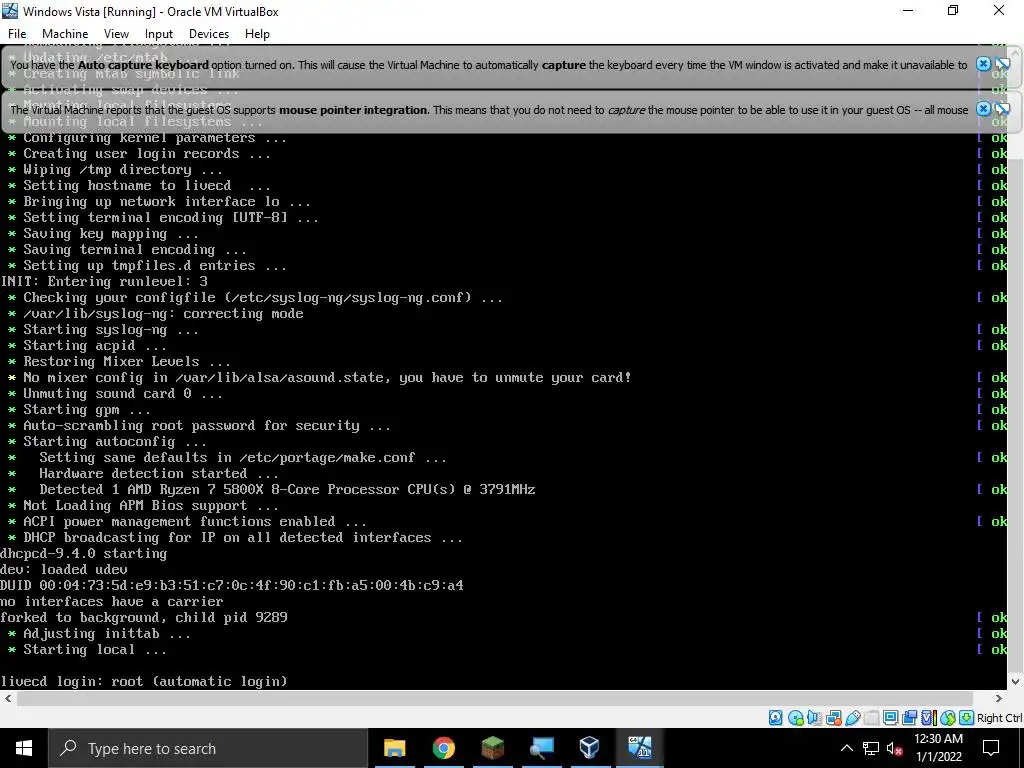
Task: Click the 'Setting hostname to livecd' line
Action: pos(146,185)
